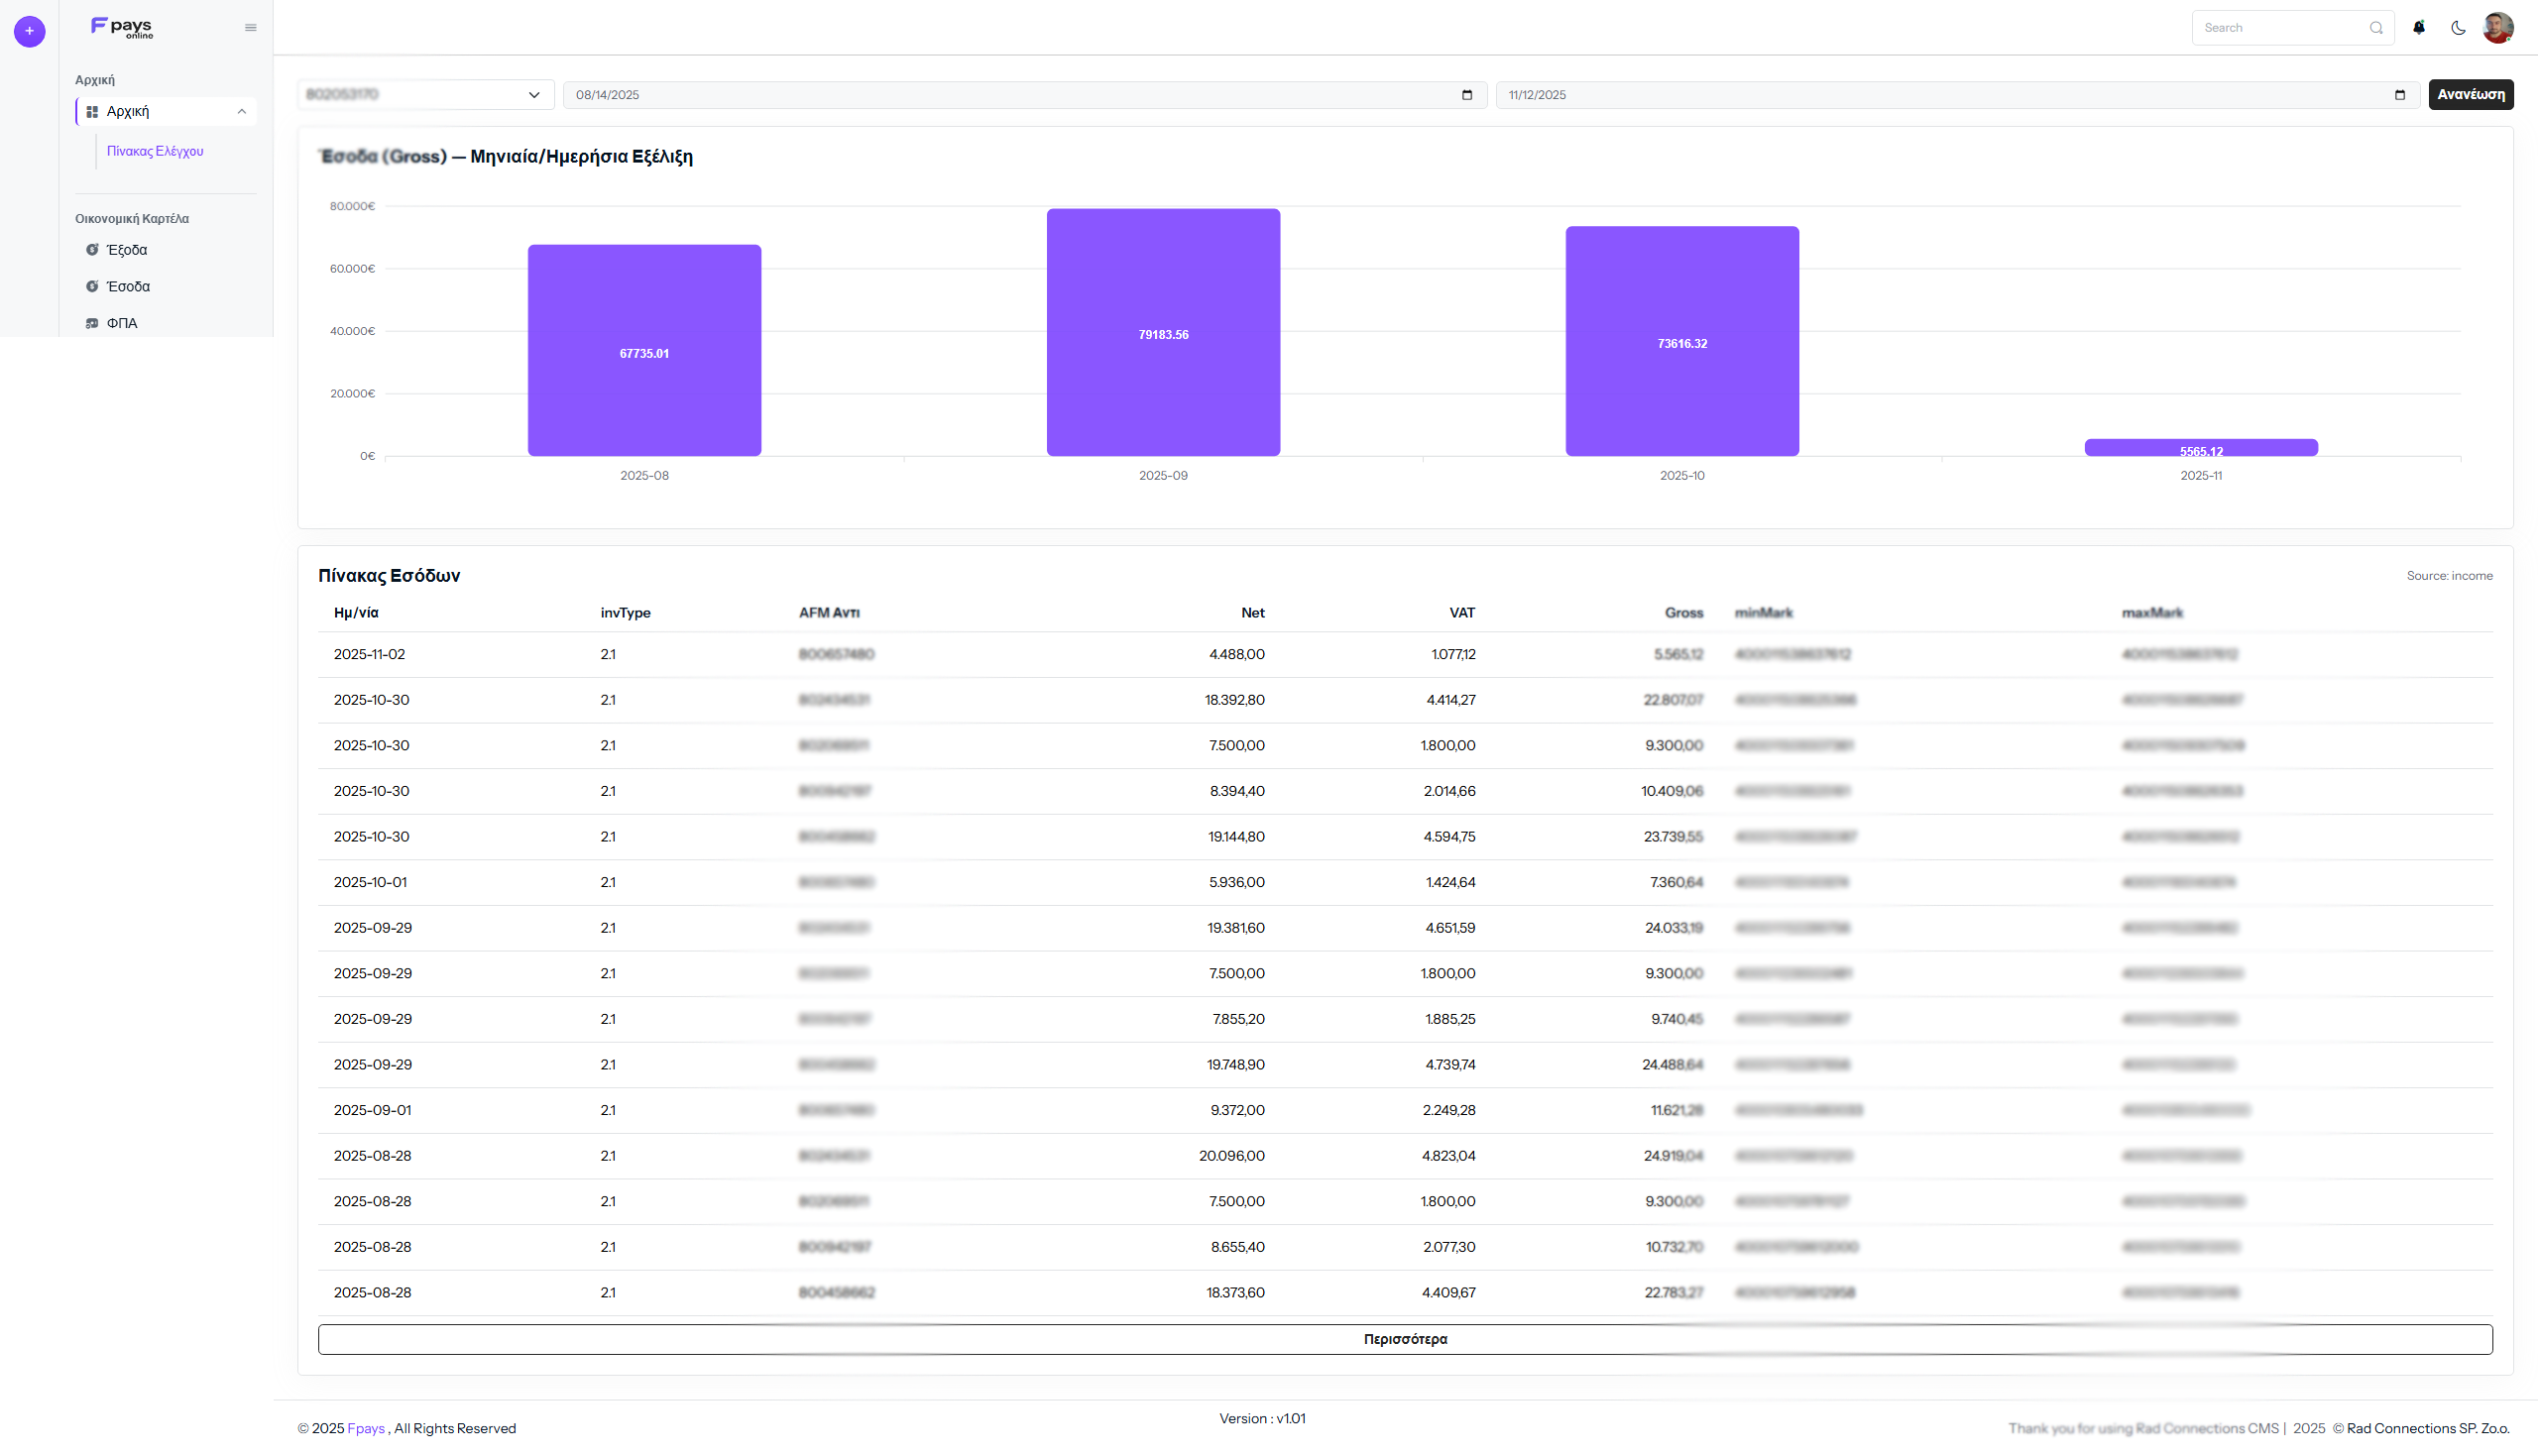
Task: Open the Έξοδα sidebar section
Action: point(127,250)
